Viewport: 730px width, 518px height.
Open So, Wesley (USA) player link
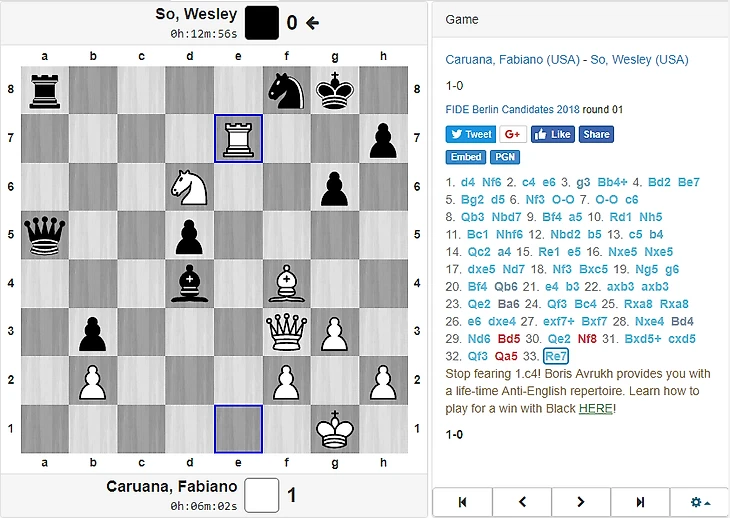pos(639,60)
